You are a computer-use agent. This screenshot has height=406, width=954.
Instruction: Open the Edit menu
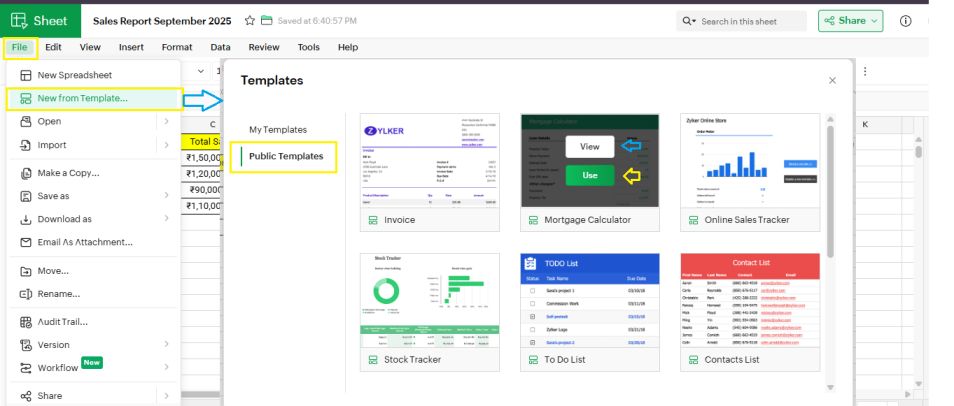[54, 47]
